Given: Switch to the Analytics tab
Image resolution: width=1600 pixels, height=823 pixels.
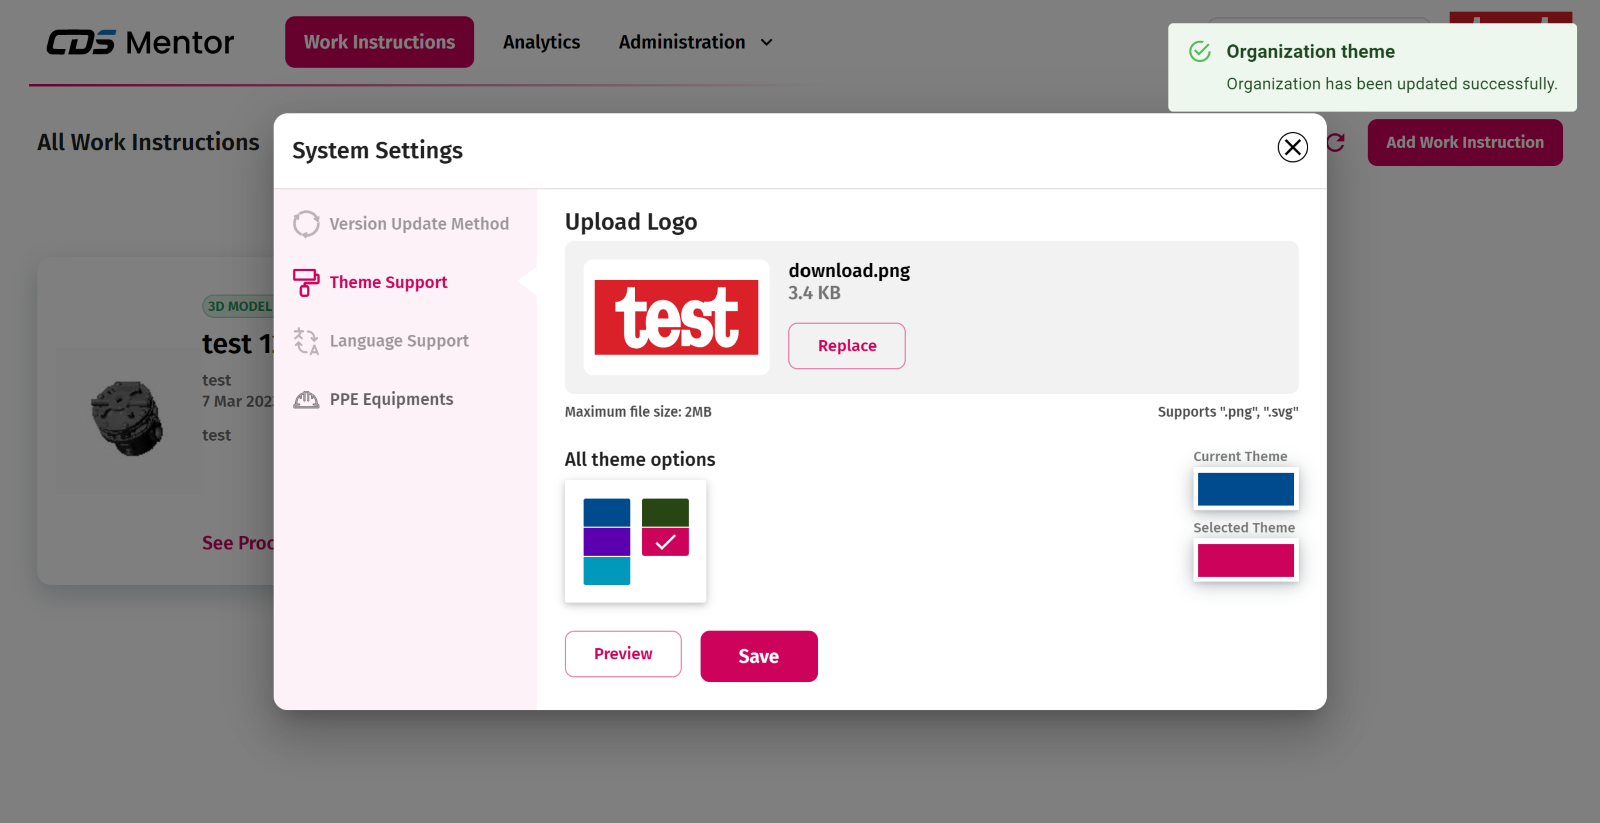Looking at the screenshot, I should coord(541,42).
